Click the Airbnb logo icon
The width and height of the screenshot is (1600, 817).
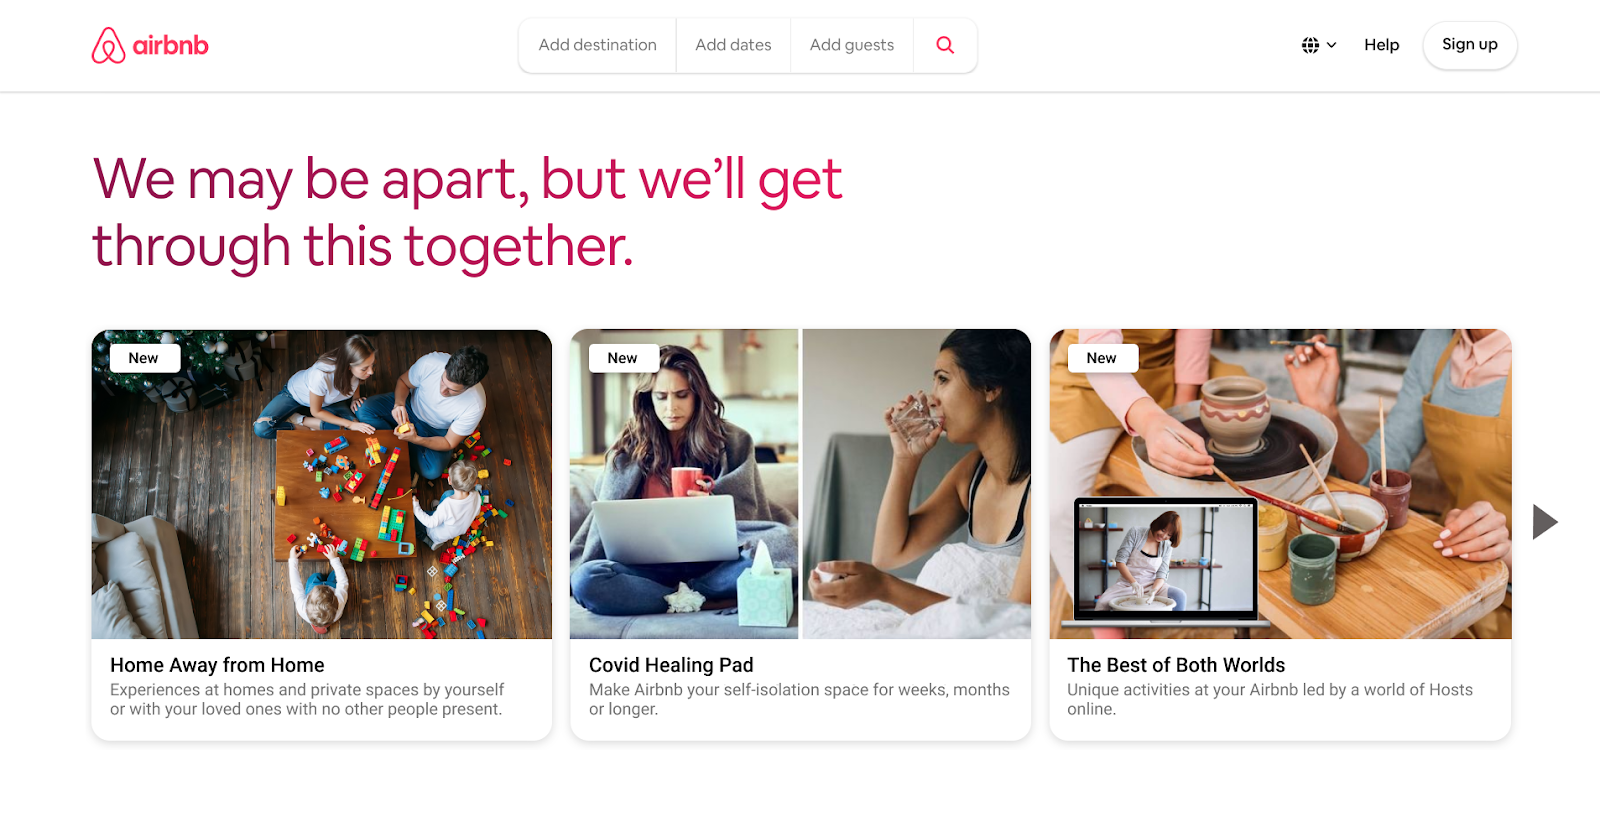pyautogui.click(x=108, y=45)
